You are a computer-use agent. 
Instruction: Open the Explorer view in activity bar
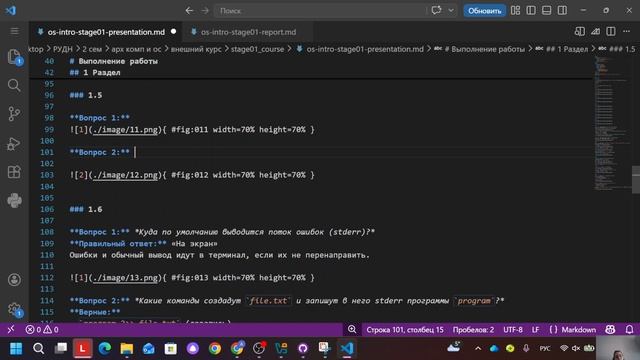14,57
